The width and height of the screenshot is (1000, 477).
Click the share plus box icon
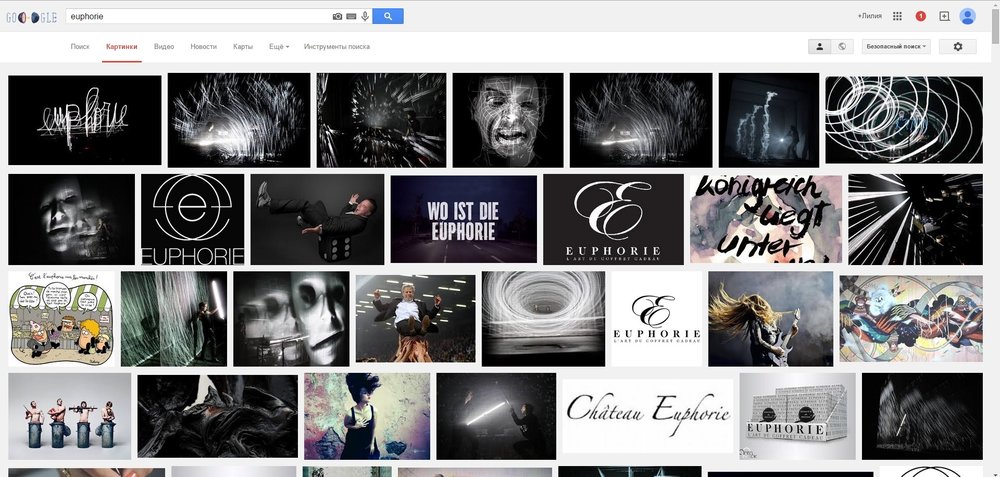(944, 16)
